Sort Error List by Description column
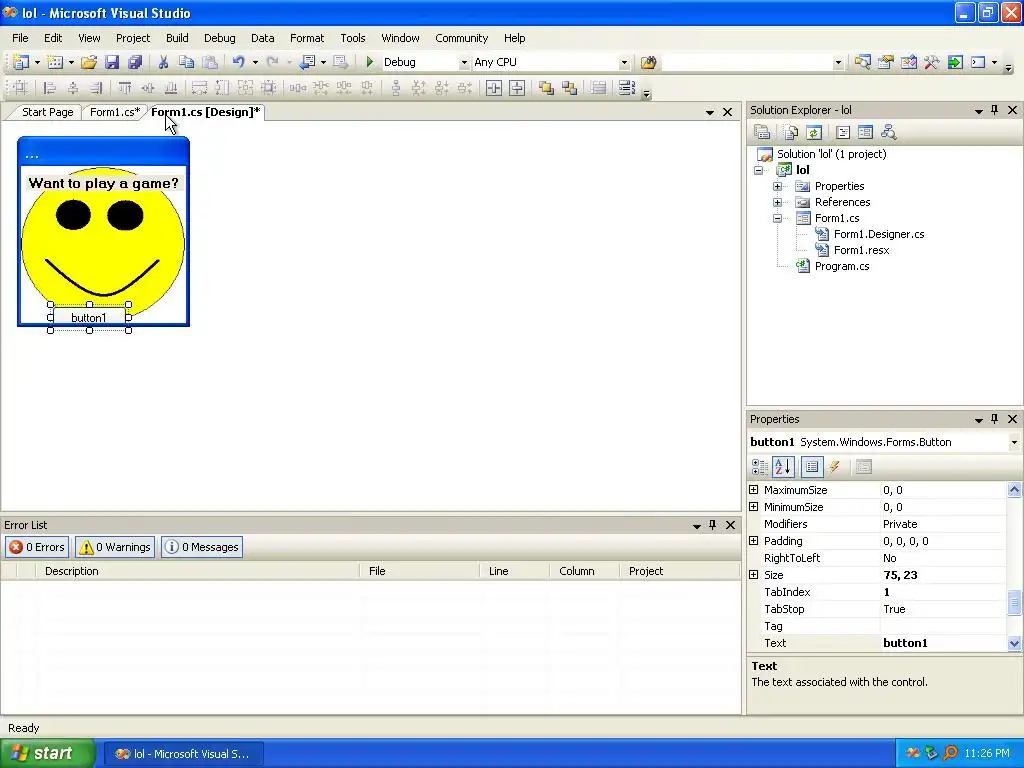 [197, 571]
